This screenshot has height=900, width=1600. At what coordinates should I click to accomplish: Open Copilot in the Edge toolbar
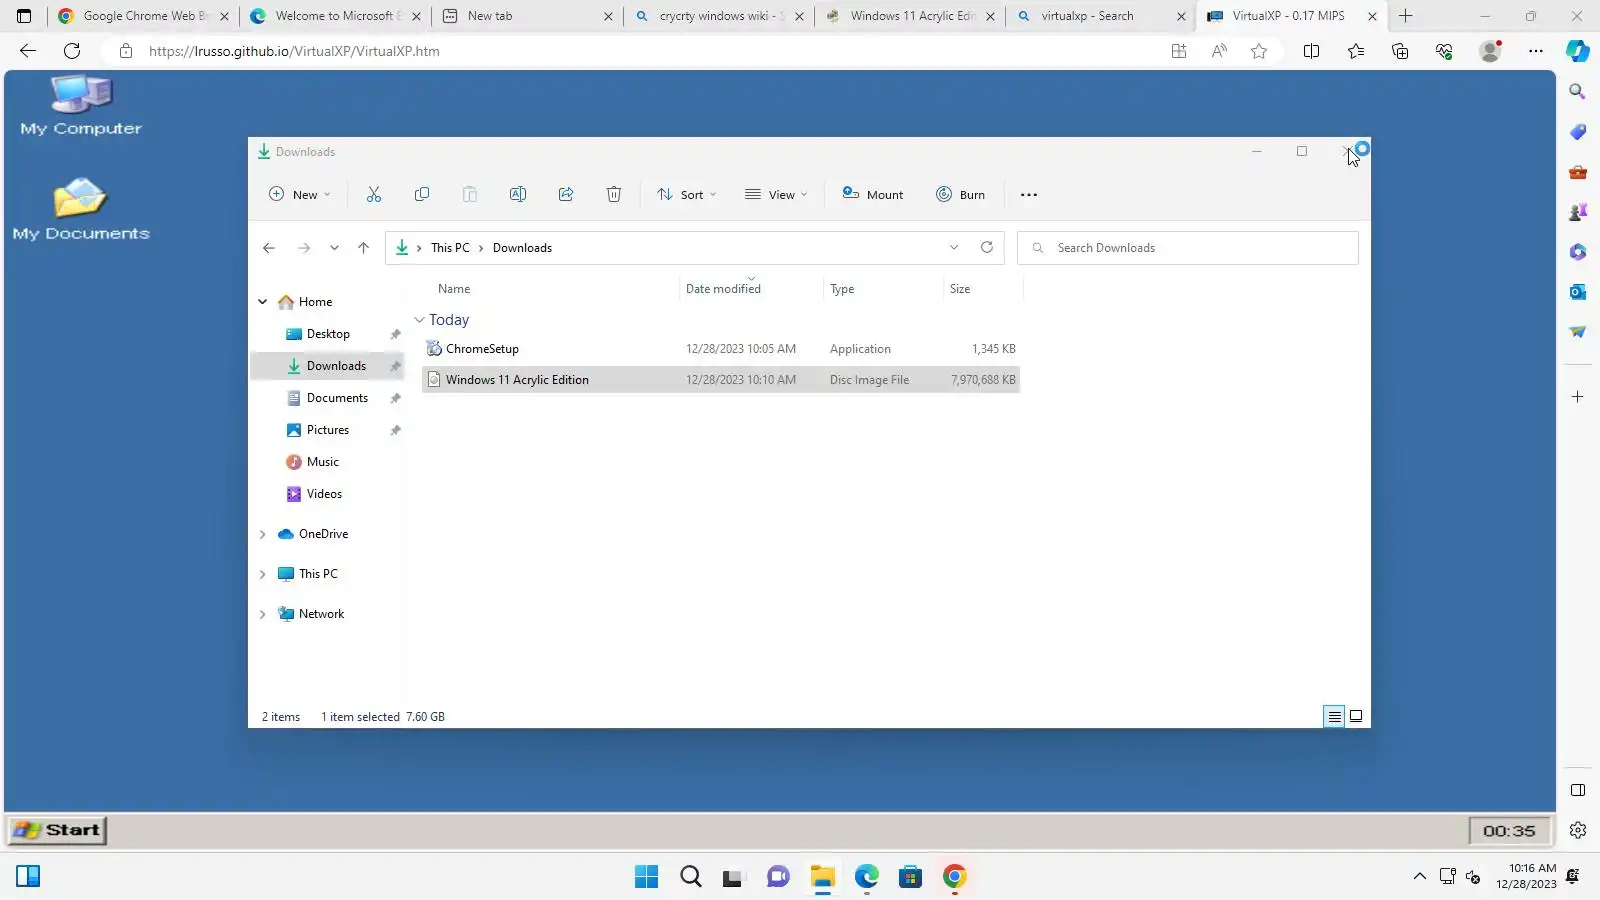1578,51
